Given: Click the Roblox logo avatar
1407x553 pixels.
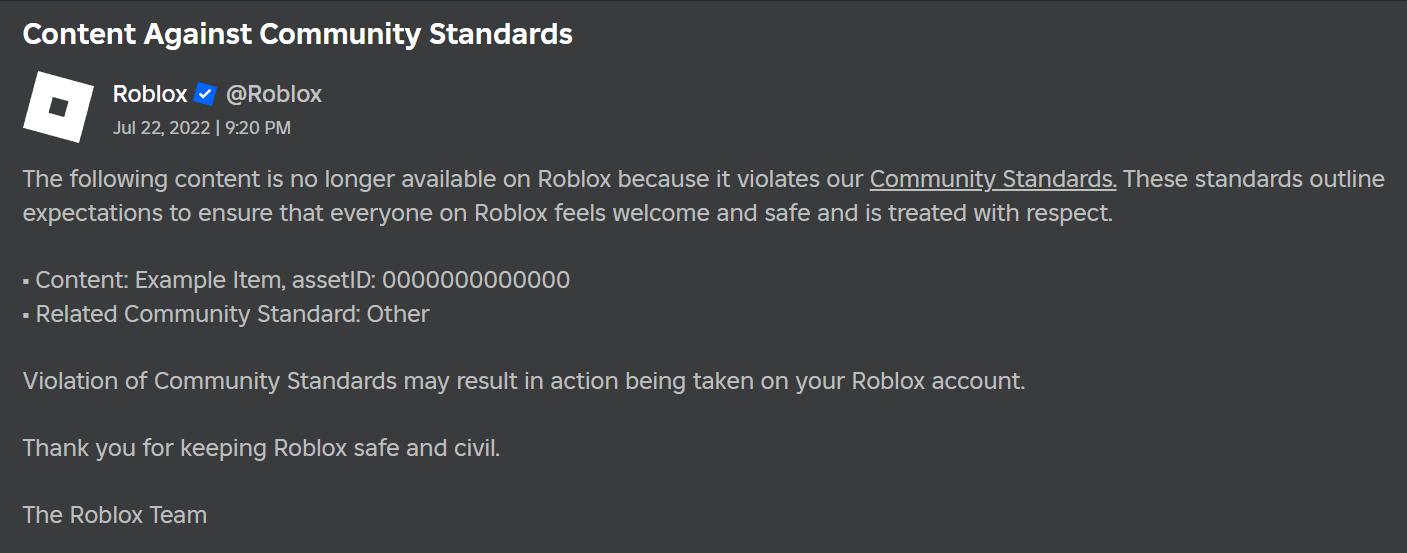Looking at the screenshot, I should pyautogui.click(x=58, y=106).
